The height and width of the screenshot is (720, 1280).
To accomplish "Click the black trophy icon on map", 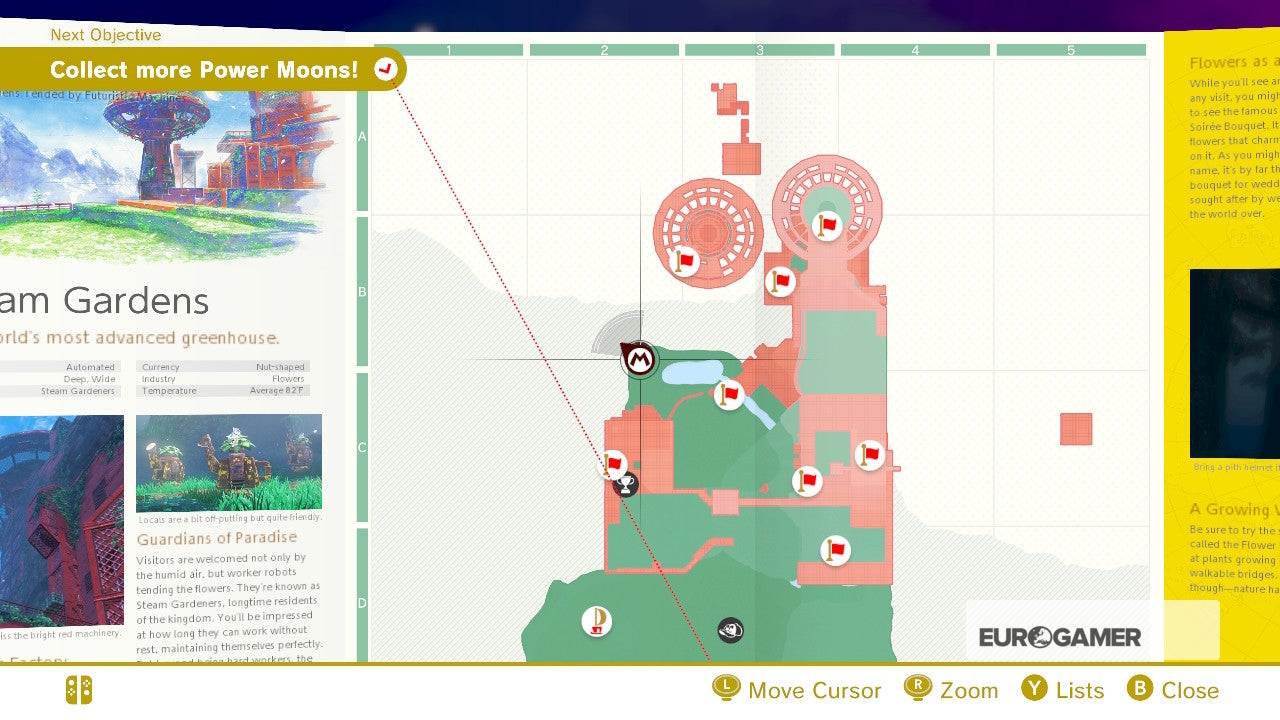I will (626, 485).
